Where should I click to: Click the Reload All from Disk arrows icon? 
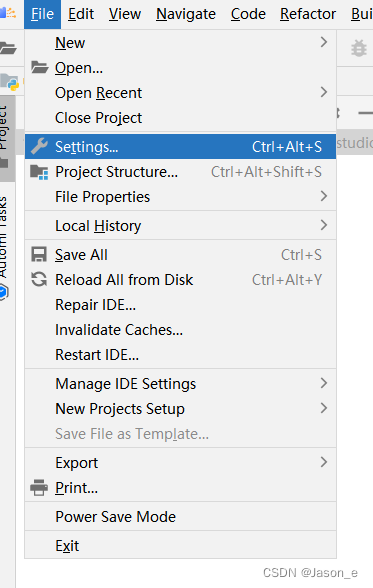pyautogui.click(x=39, y=279)
